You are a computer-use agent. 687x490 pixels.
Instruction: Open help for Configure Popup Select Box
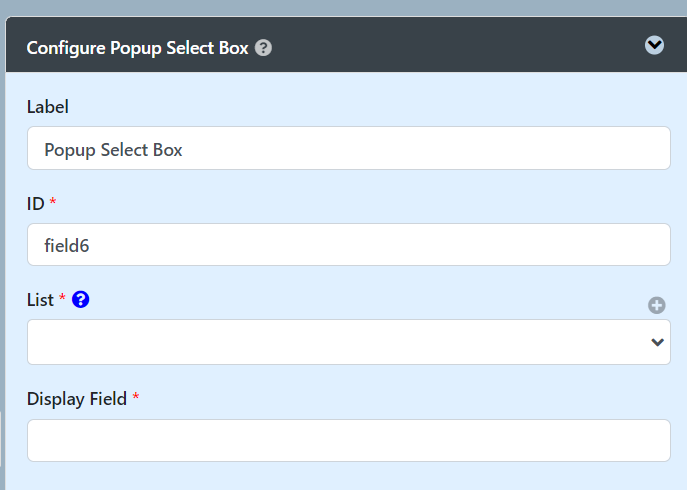(263, 48)
